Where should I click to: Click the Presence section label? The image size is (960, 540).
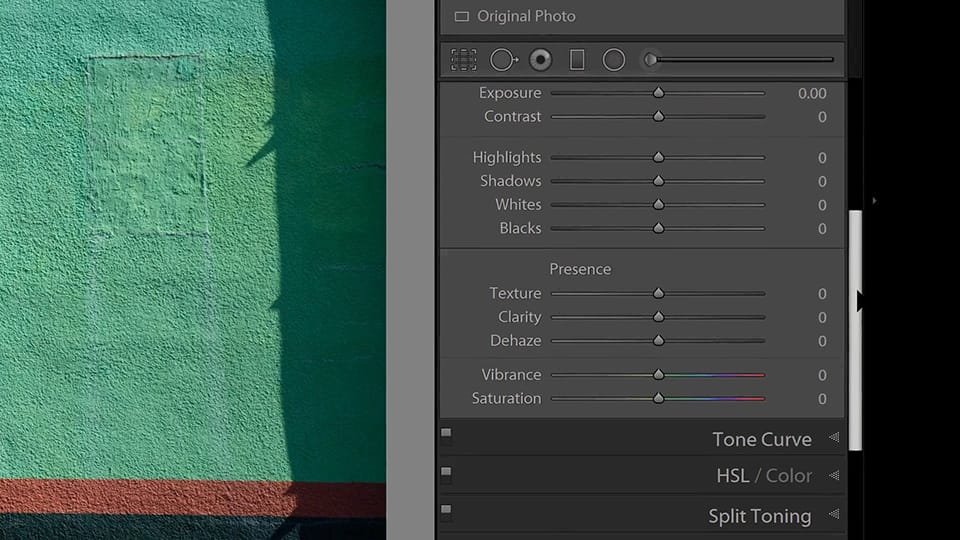click(580, 269)
